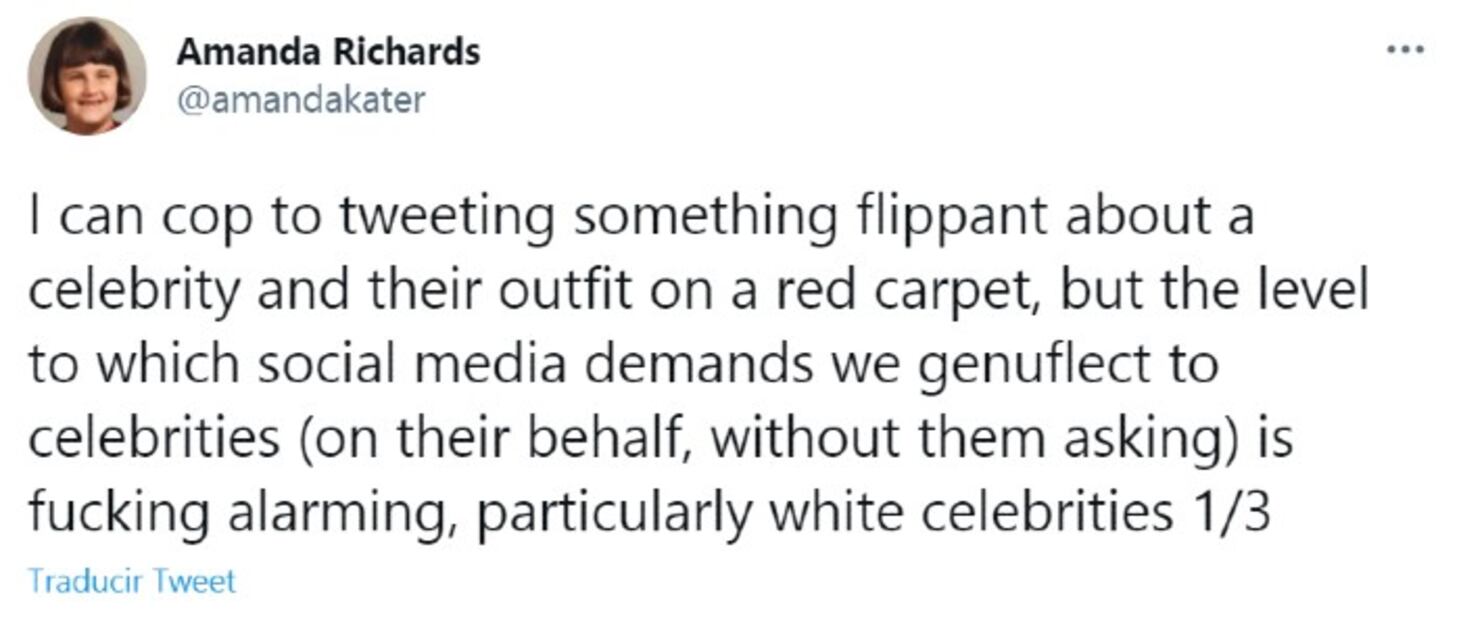Open the @amandakater handle link
The width and height of the screenshot is (1461, 620).
click(301, 100)
